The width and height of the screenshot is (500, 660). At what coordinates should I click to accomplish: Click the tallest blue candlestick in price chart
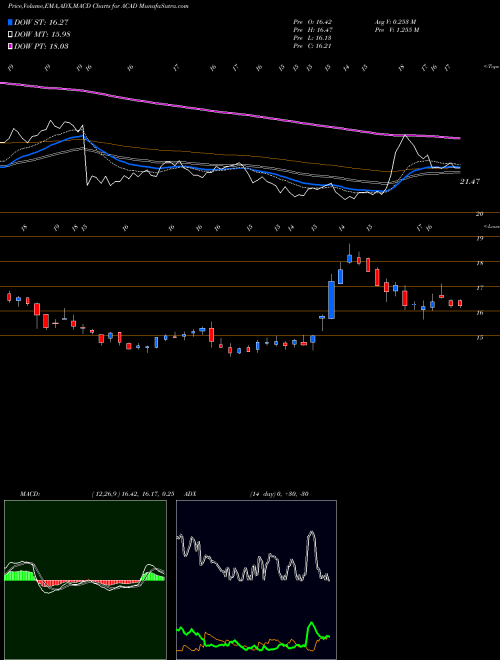(331, 300)
